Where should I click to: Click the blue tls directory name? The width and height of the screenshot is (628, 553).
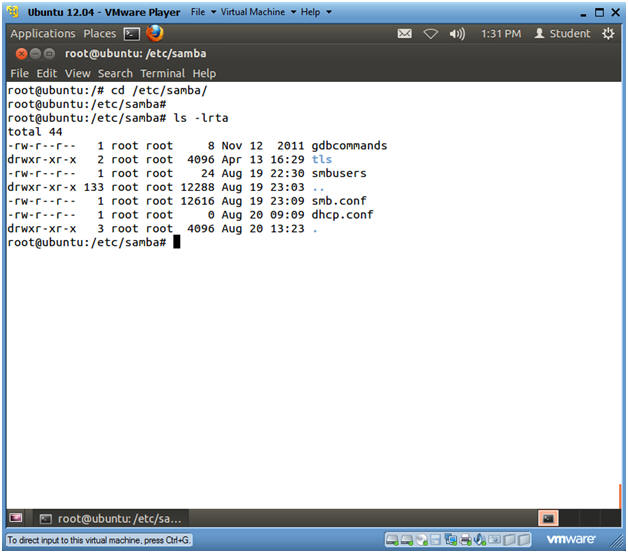(x=322, y=159)
